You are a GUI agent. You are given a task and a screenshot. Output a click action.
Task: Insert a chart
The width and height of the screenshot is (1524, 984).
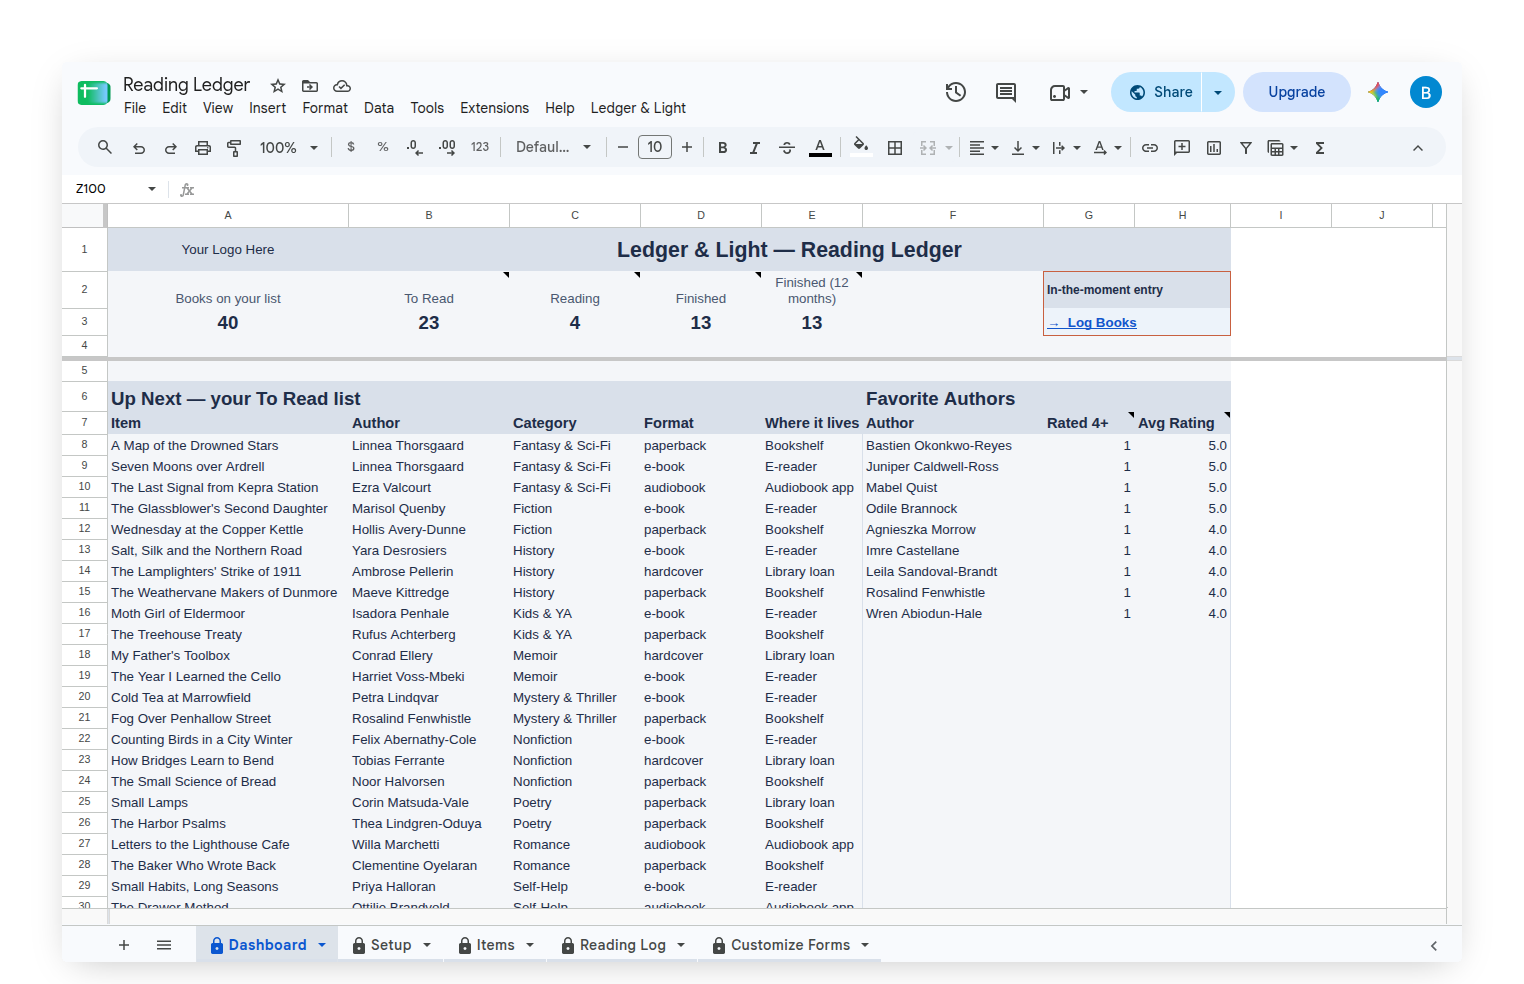point(1214,148)
